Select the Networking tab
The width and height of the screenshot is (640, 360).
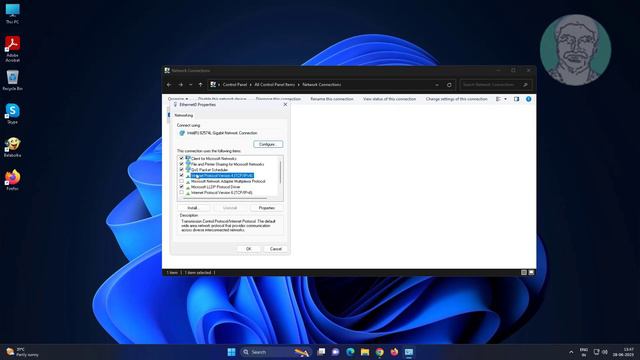184,116
